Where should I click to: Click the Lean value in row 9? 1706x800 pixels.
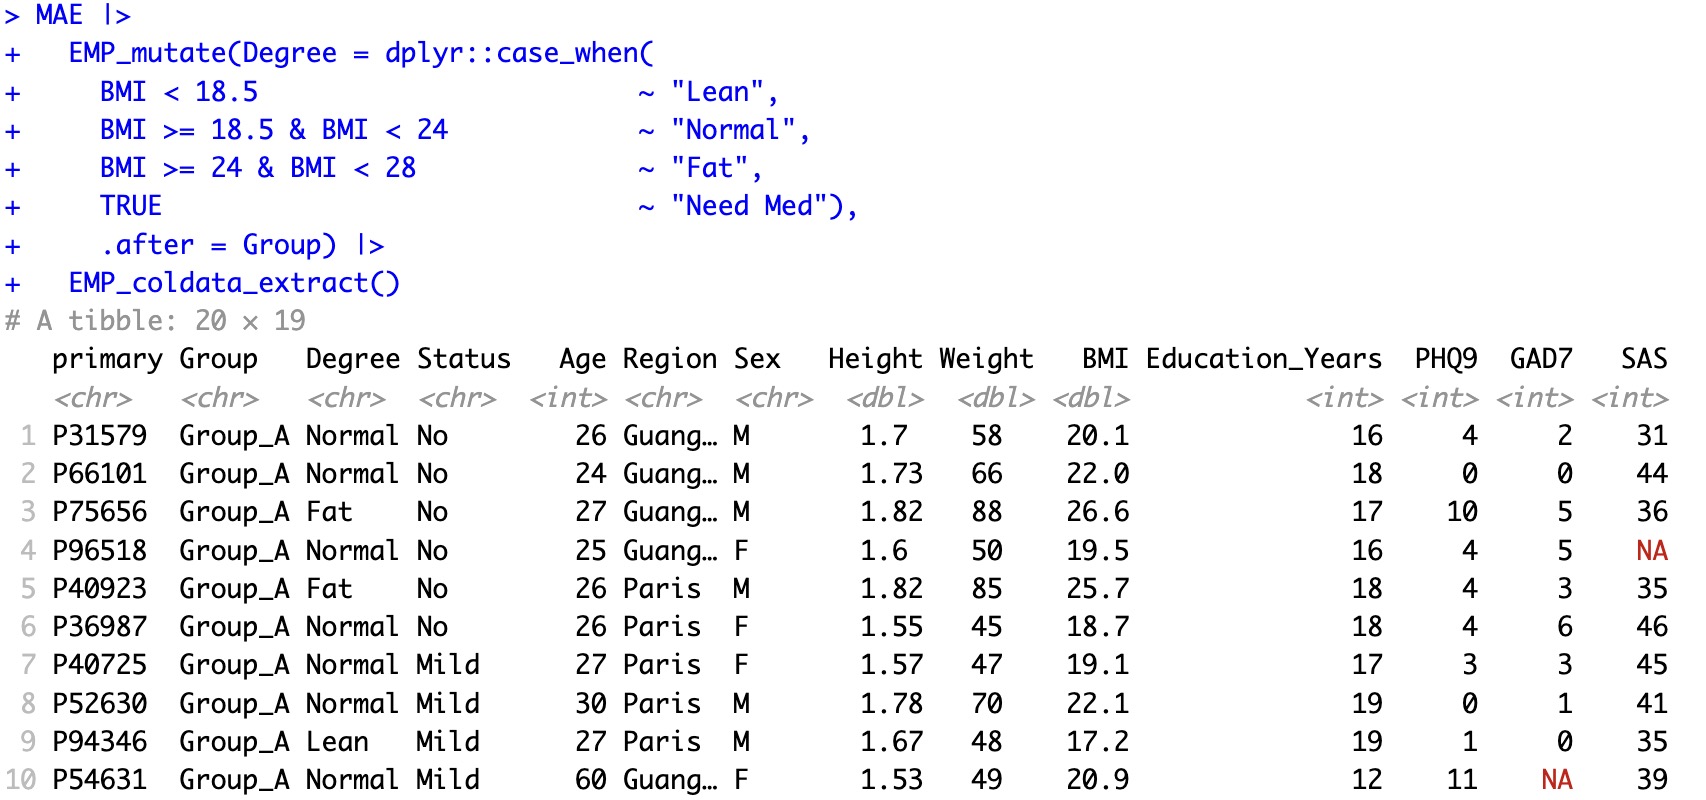(337, 742)
